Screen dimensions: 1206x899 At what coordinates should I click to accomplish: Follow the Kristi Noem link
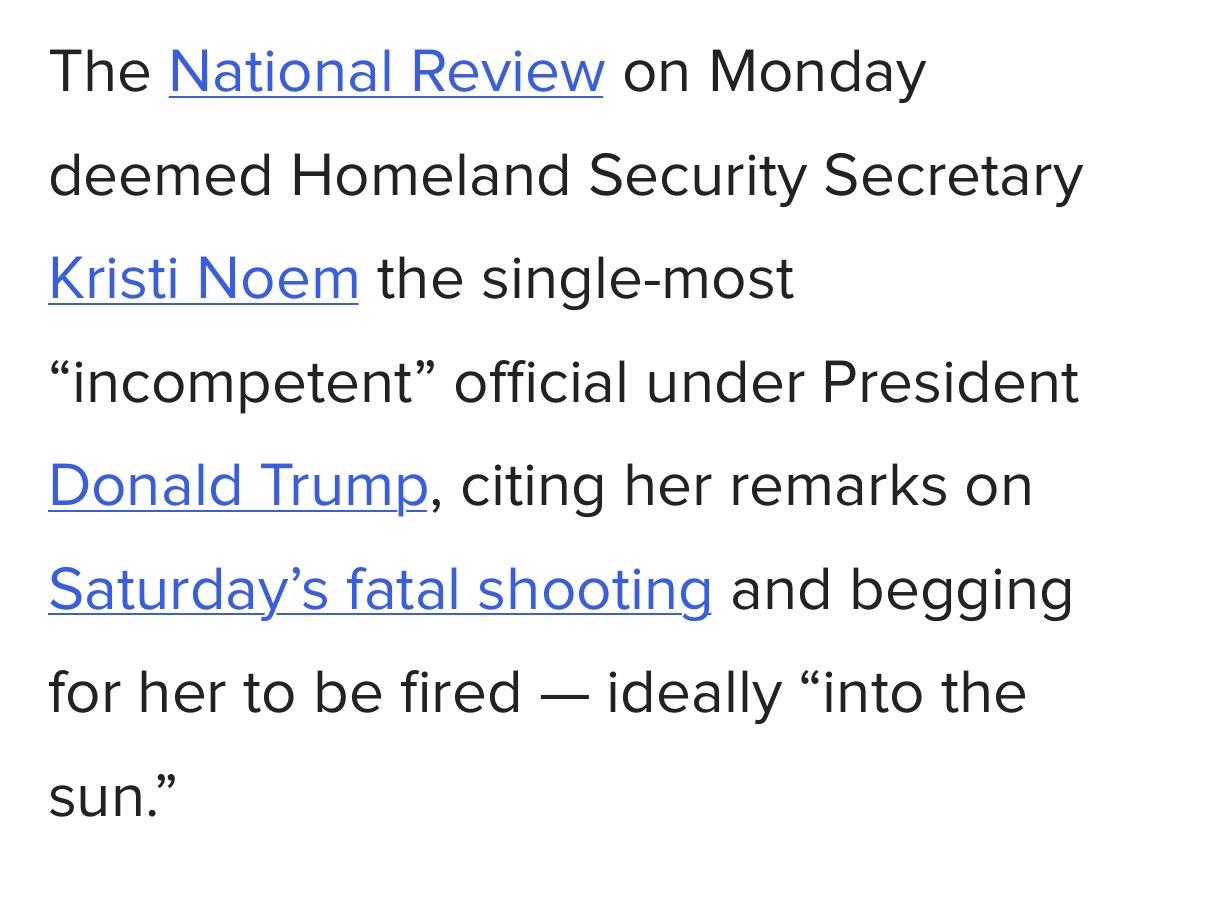click(x=203, y=279)
